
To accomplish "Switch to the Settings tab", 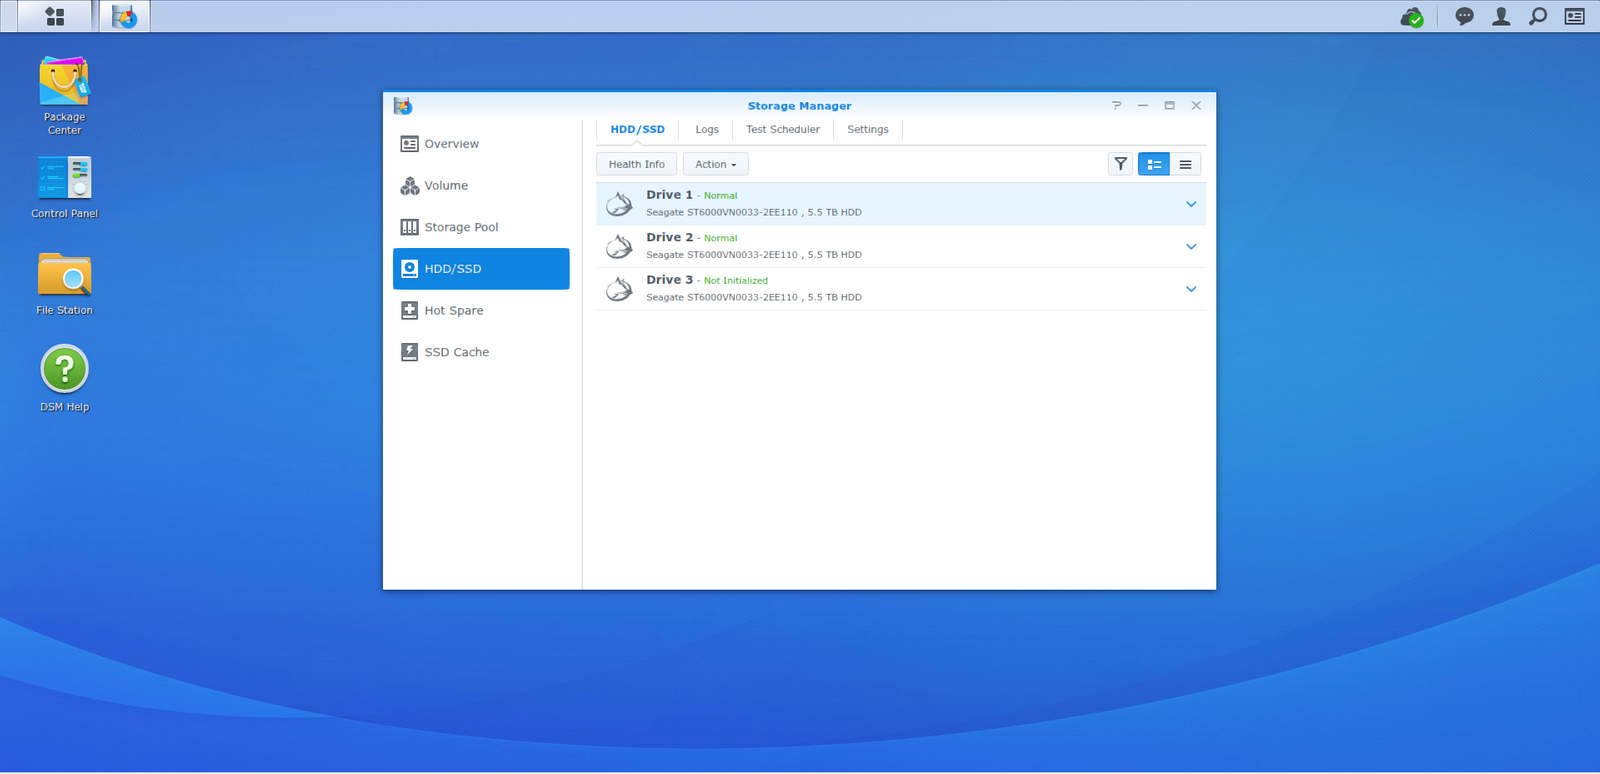I will 868,130.
